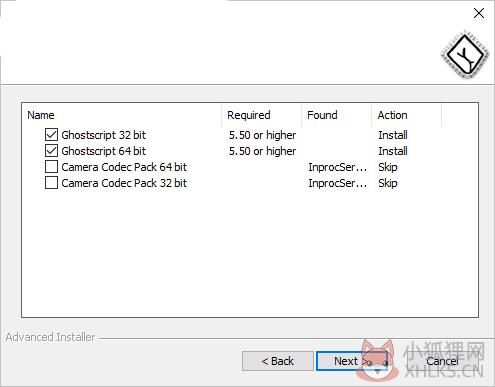495x387 pixels.
Task: Click Install action for Ghostscript 32 bit
Action: tap(393, 135)
